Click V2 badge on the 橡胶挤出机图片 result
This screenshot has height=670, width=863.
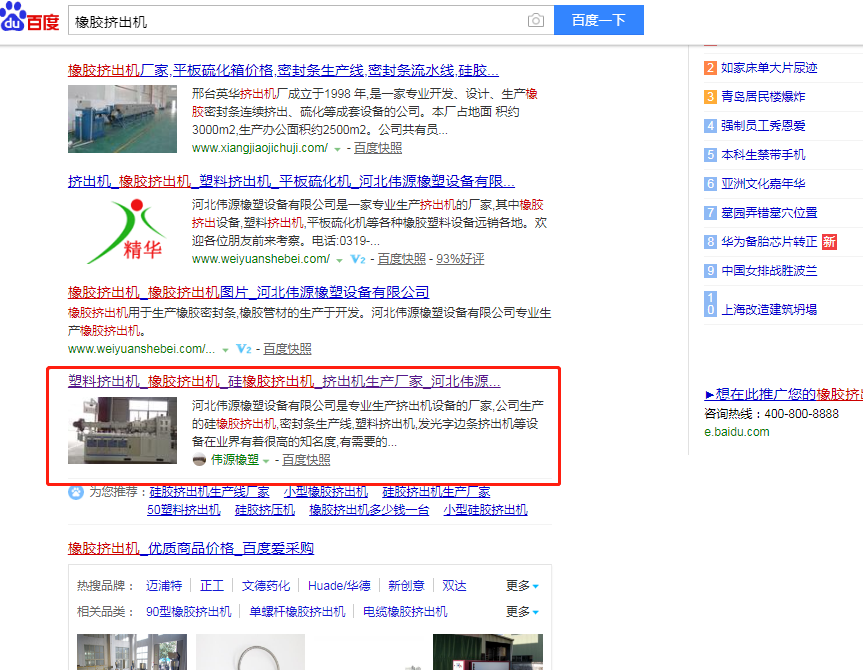(244, 348)
